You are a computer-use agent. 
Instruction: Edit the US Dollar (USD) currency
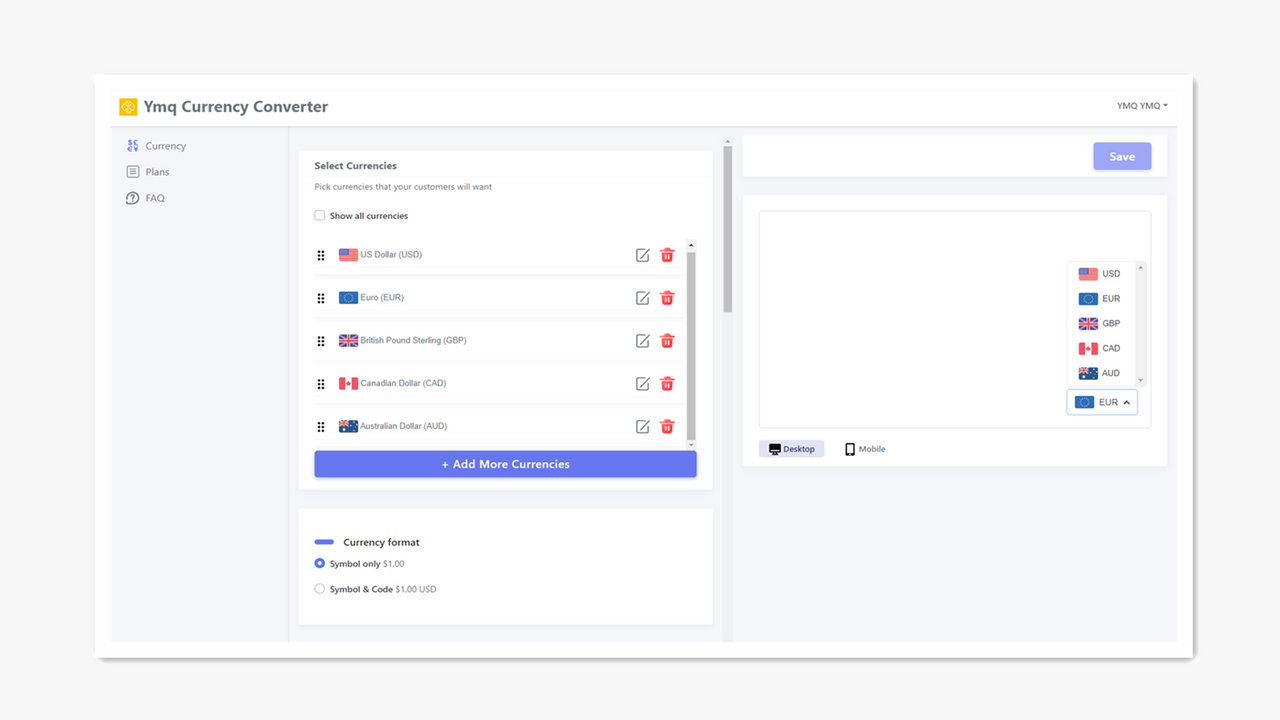click(x=643, y=255)
